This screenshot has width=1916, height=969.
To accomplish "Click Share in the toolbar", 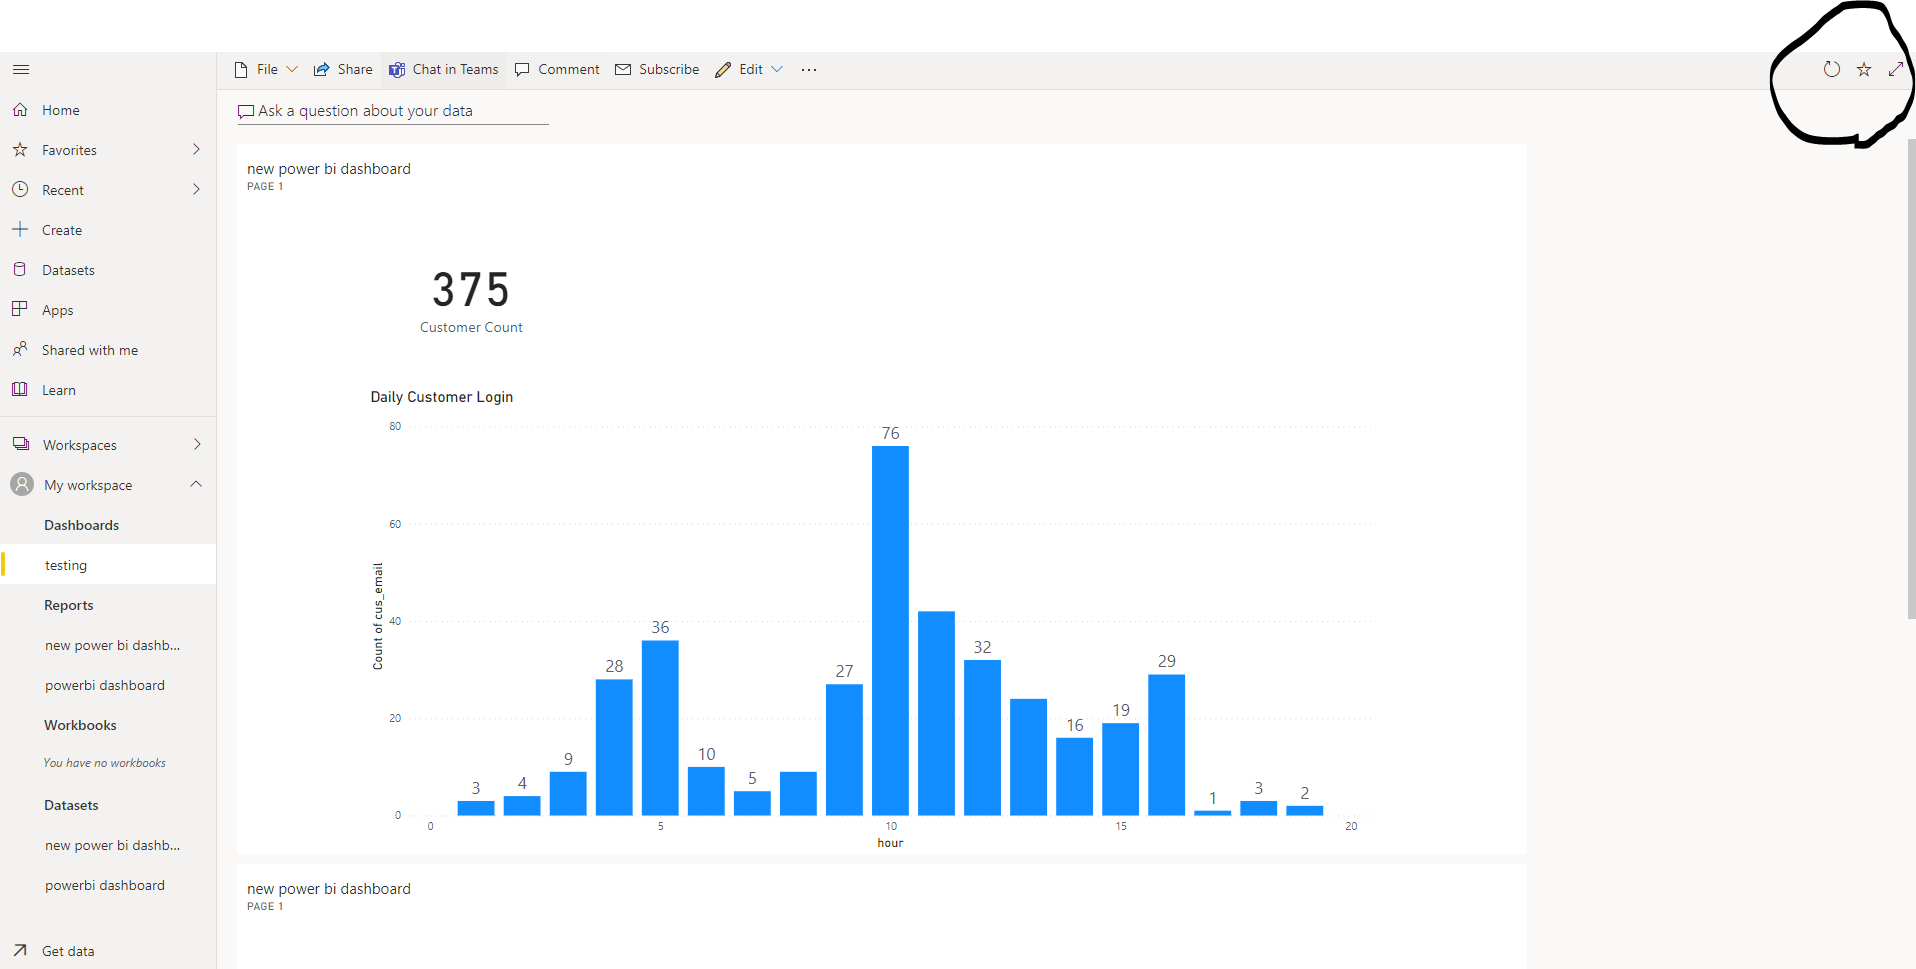I will point(343,69).
